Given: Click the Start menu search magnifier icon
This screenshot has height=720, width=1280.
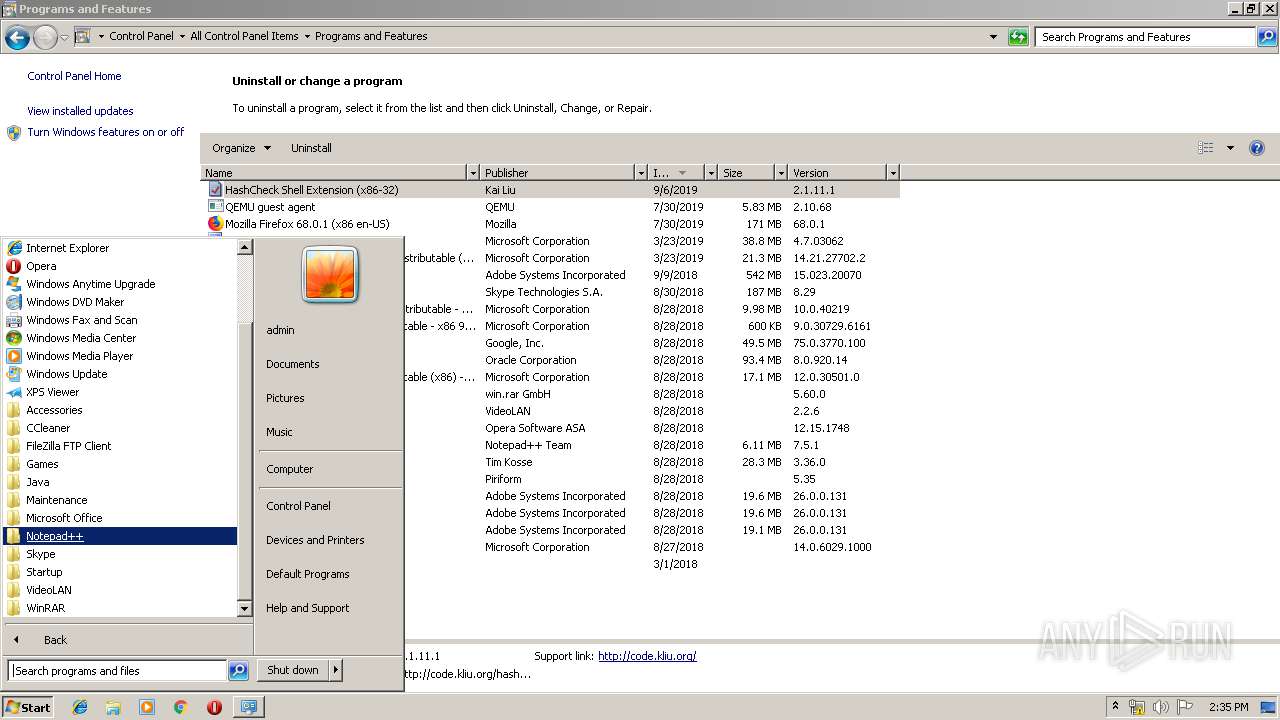Looking at the screenshot, I should 238,671.
